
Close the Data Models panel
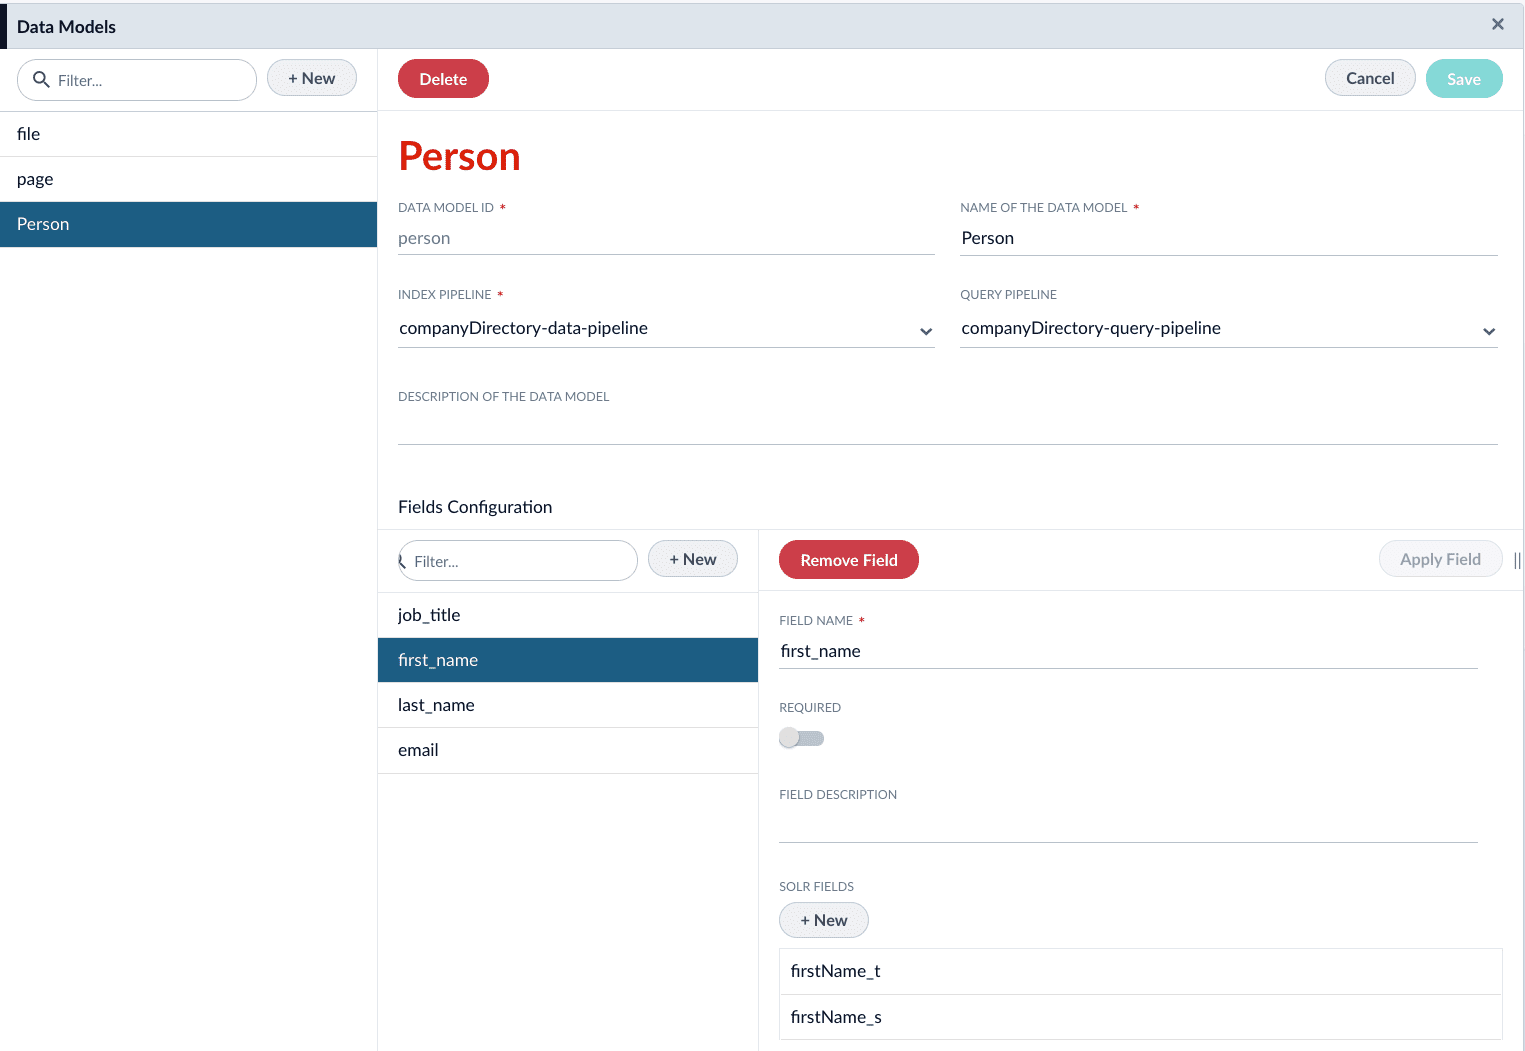coord(1498,24)
